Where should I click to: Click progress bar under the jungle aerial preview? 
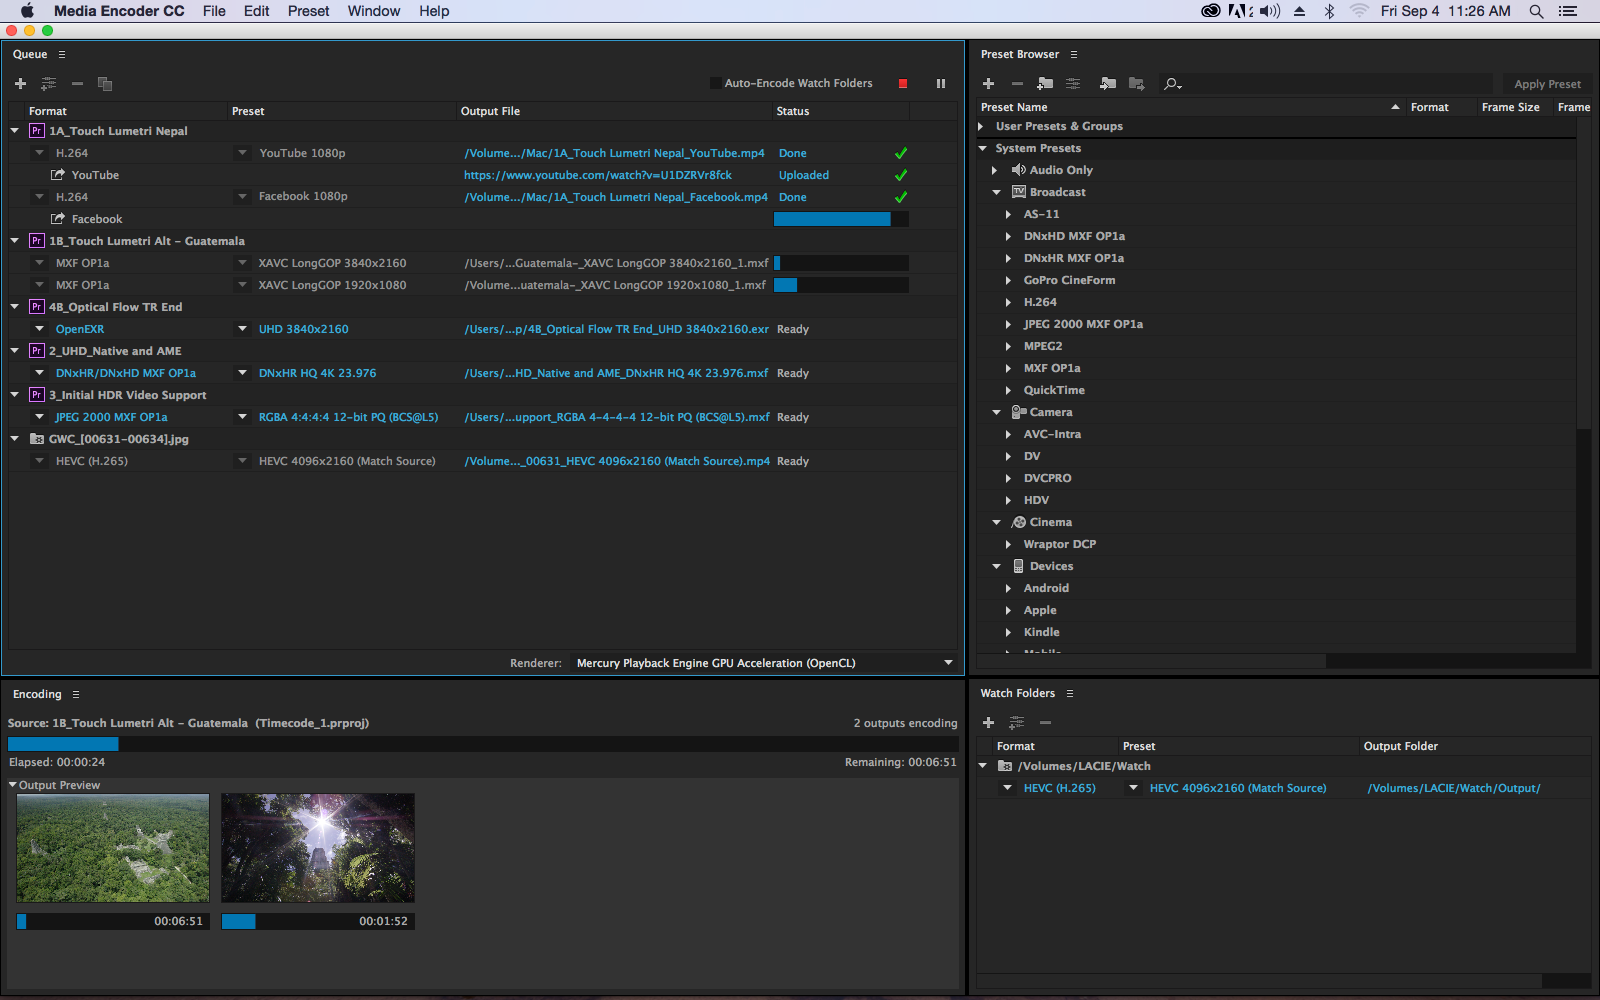click(x=113, y=921)
